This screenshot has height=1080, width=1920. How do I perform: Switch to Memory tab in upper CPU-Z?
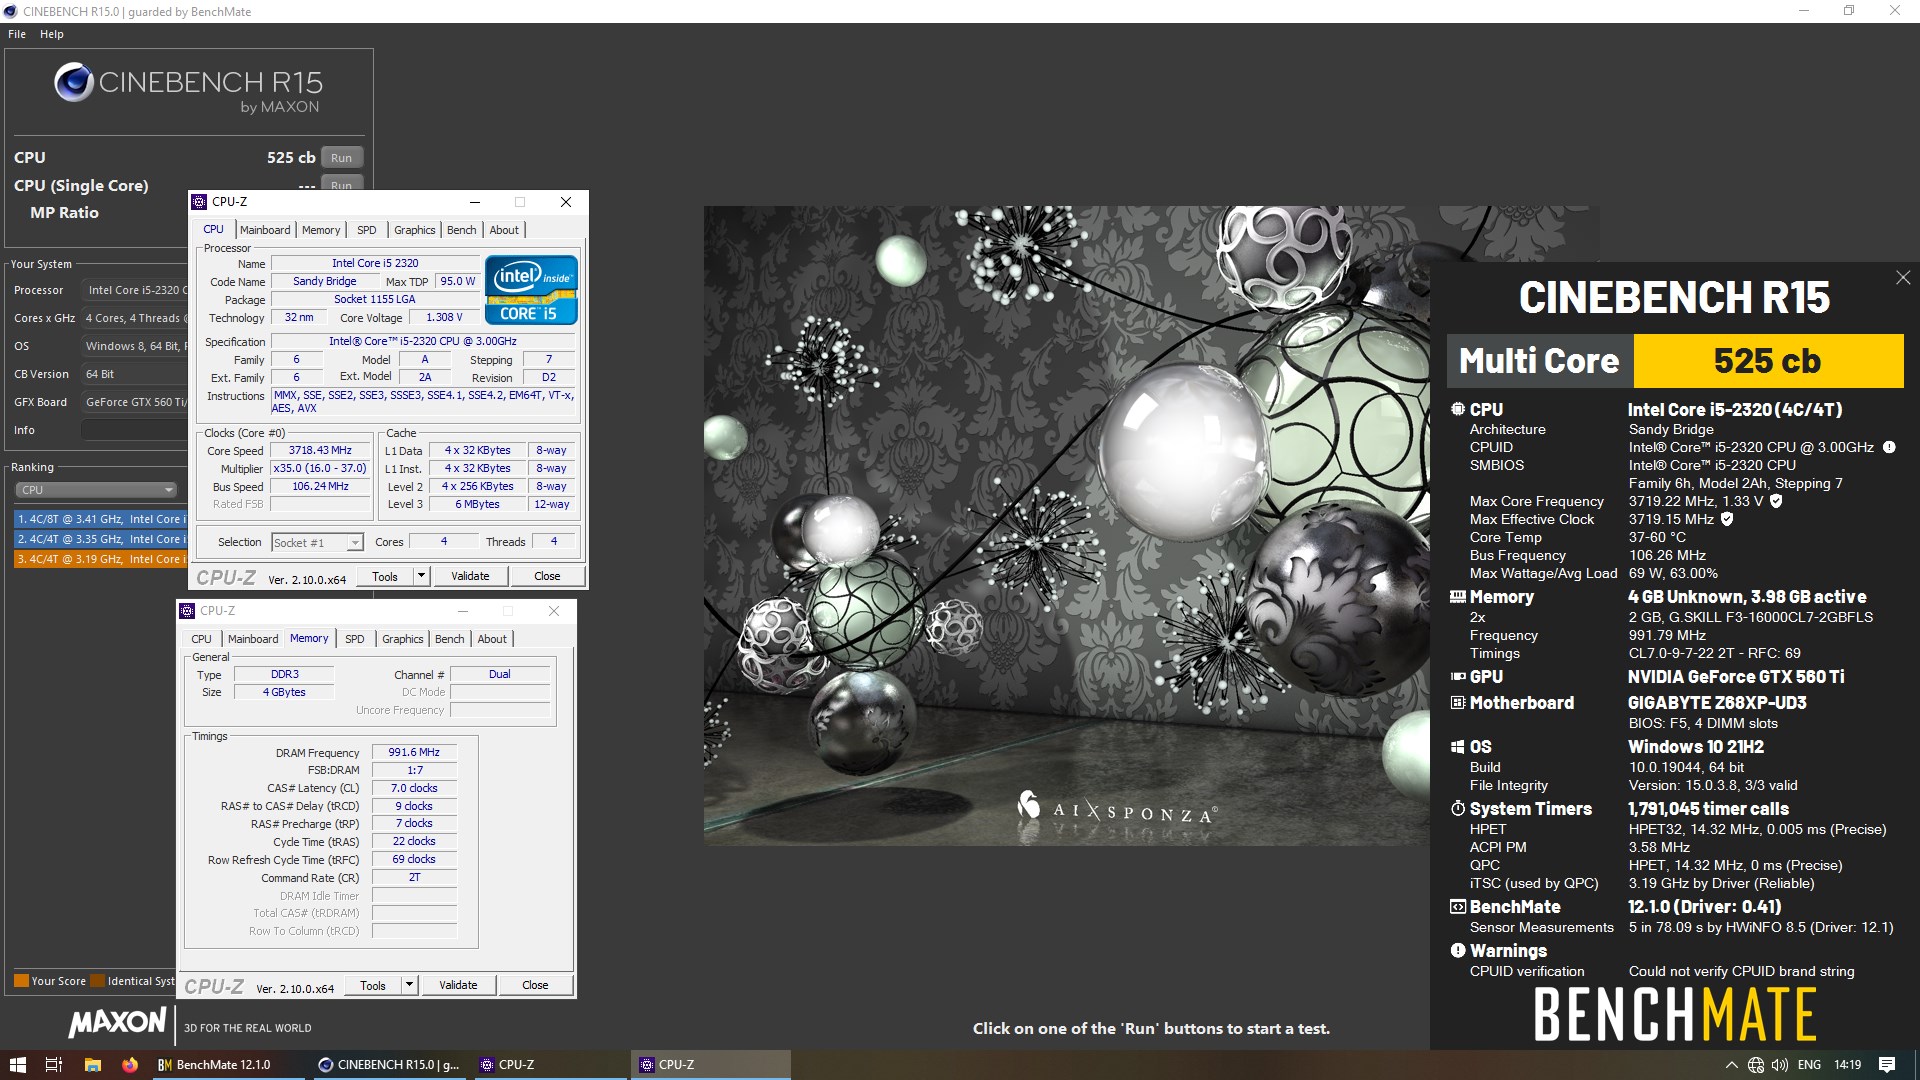point(321,230)
